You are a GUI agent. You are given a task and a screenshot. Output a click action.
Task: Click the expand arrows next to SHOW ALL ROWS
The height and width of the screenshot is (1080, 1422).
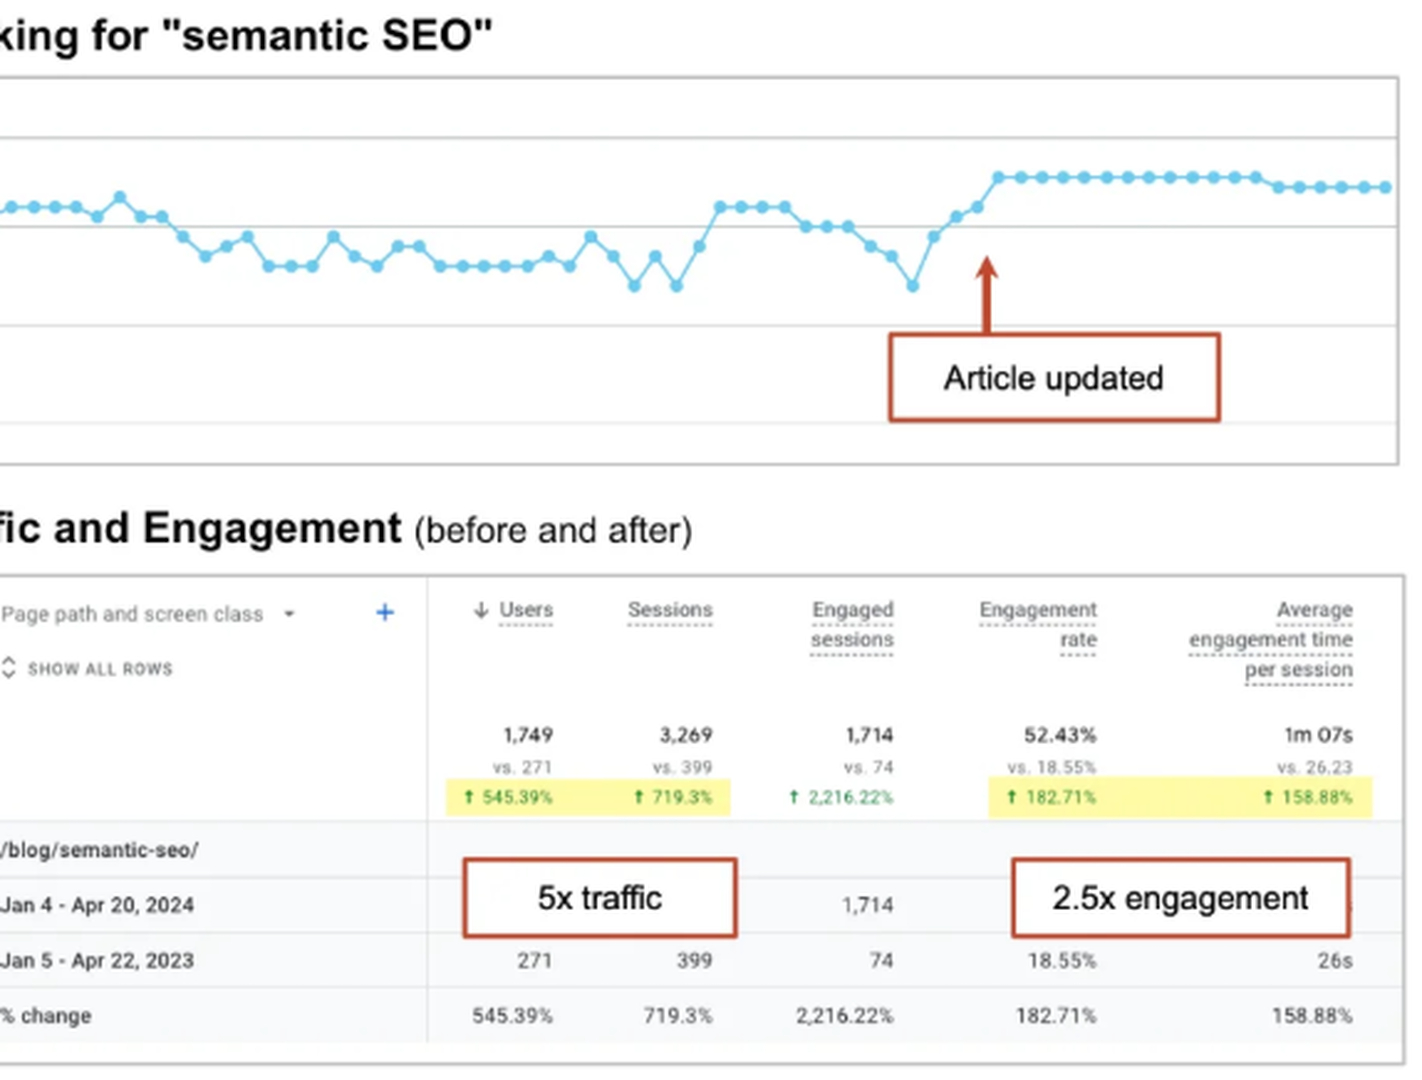10,668
